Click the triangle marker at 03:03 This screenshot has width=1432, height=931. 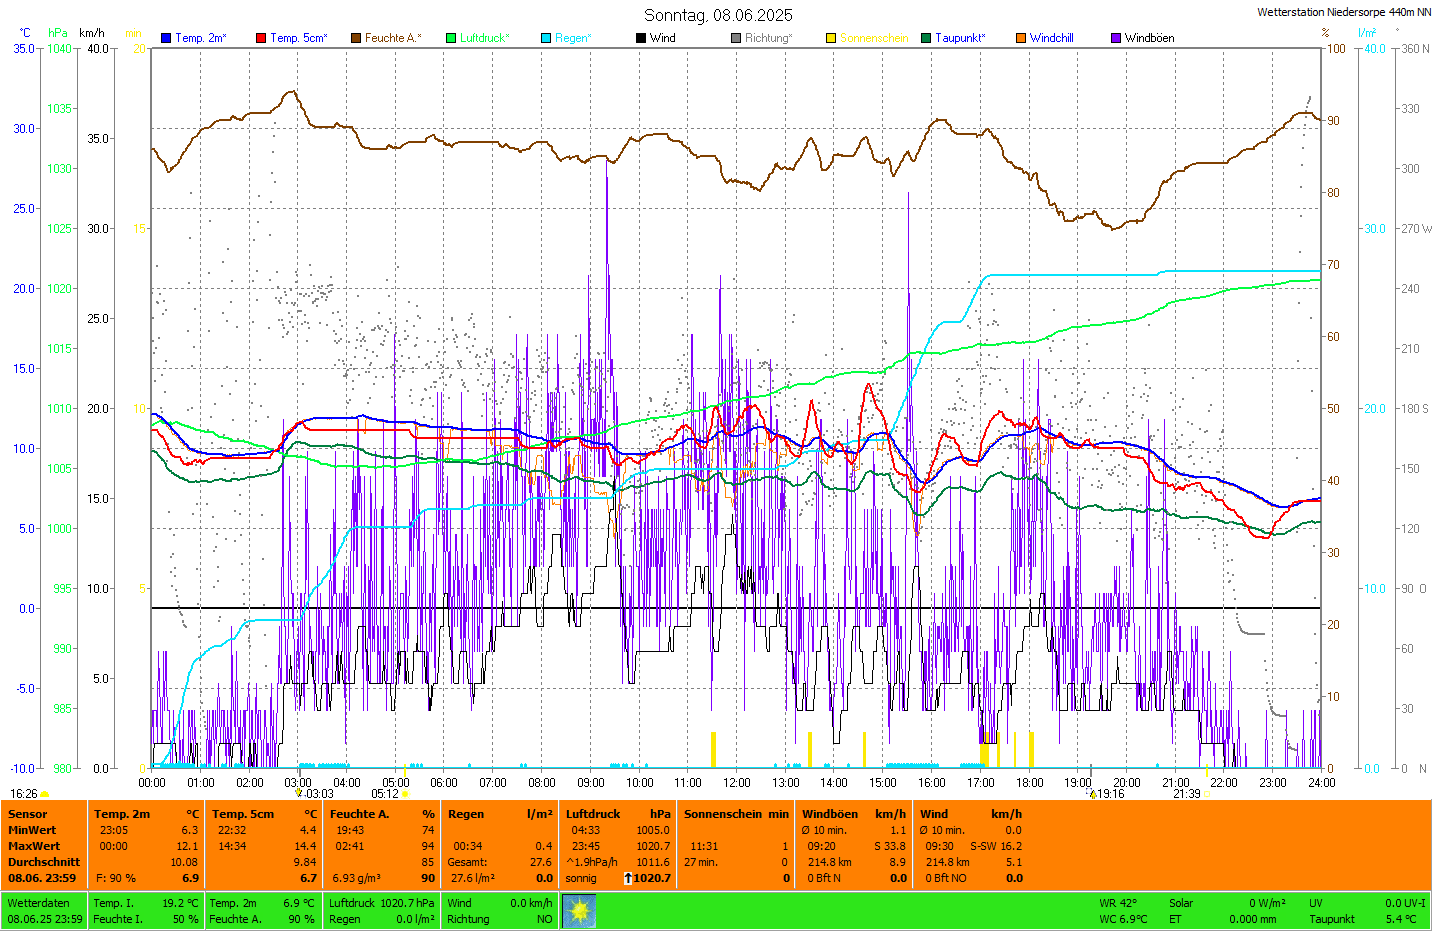[x=298, y=794]
